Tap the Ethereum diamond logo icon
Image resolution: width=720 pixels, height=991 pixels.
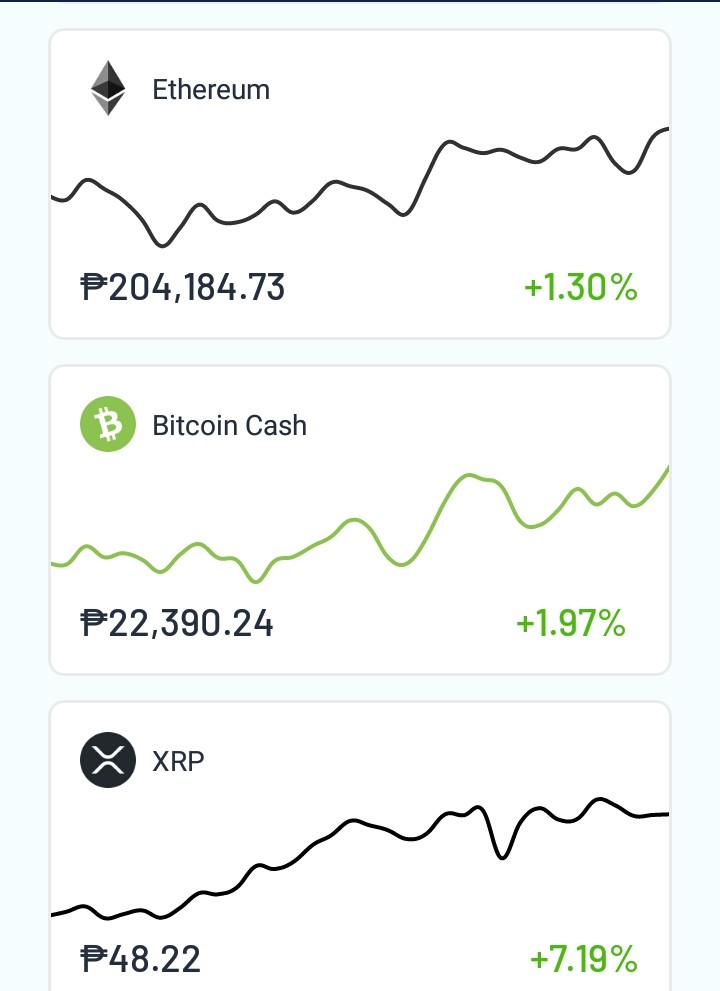pyautogui.click(x=108, y=88)
